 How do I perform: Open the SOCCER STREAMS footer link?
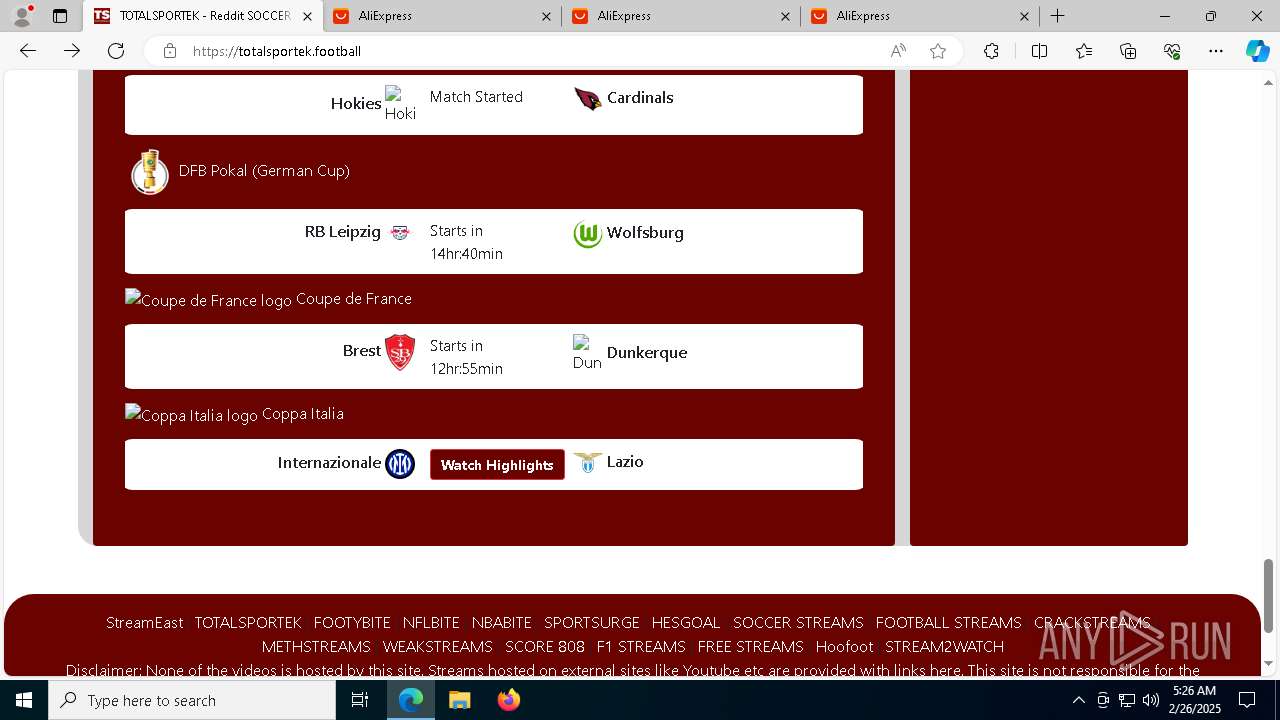coord(798,622)
